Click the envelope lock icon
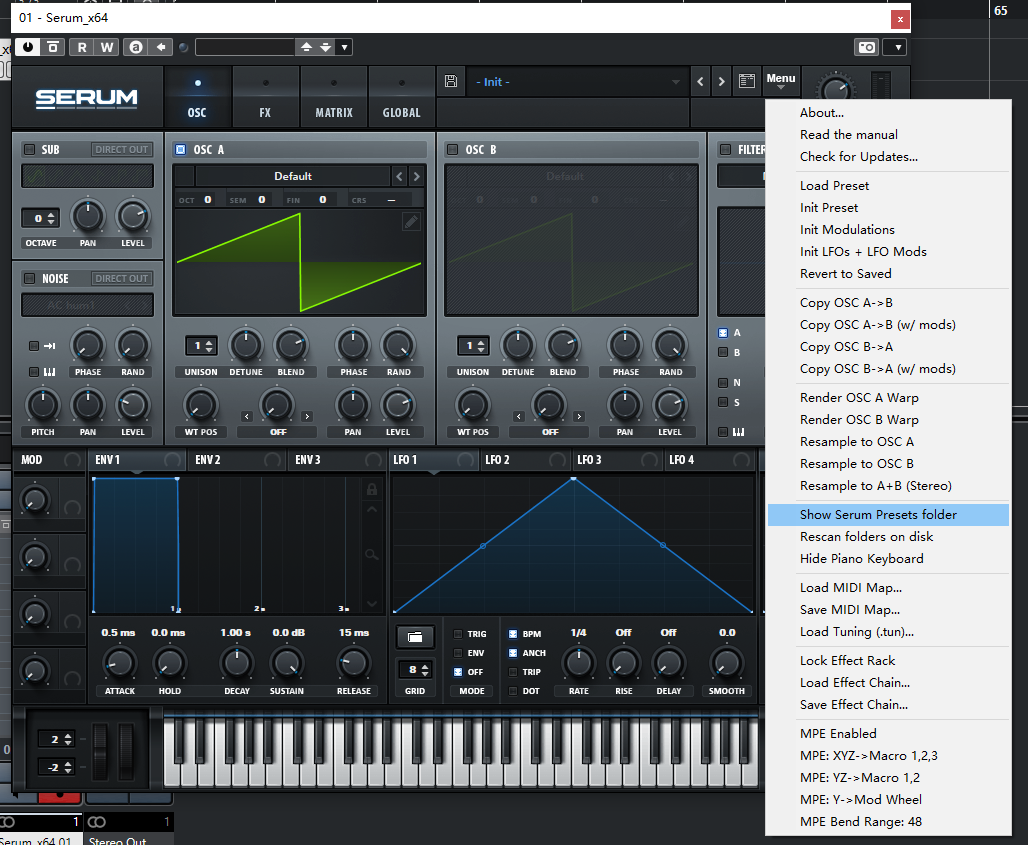The height and width of the screenshot is (845, 1028). [x=372, y=489]
